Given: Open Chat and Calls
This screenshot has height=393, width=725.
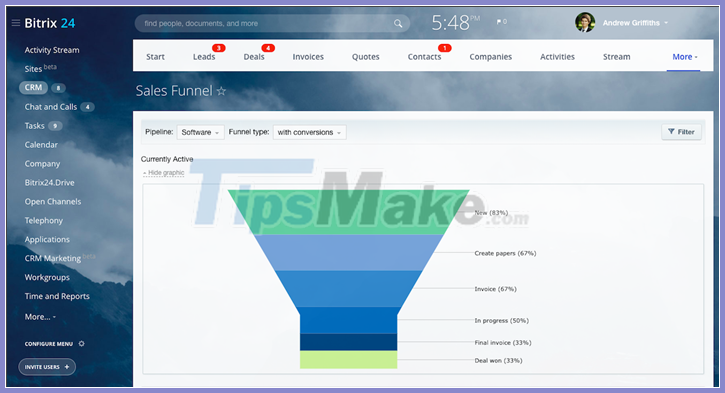Looking at the screenshot, I should point(51,107).
